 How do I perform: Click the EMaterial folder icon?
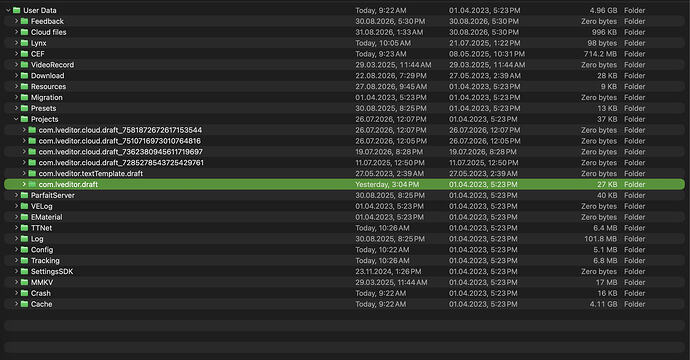(x=25, y=217)
